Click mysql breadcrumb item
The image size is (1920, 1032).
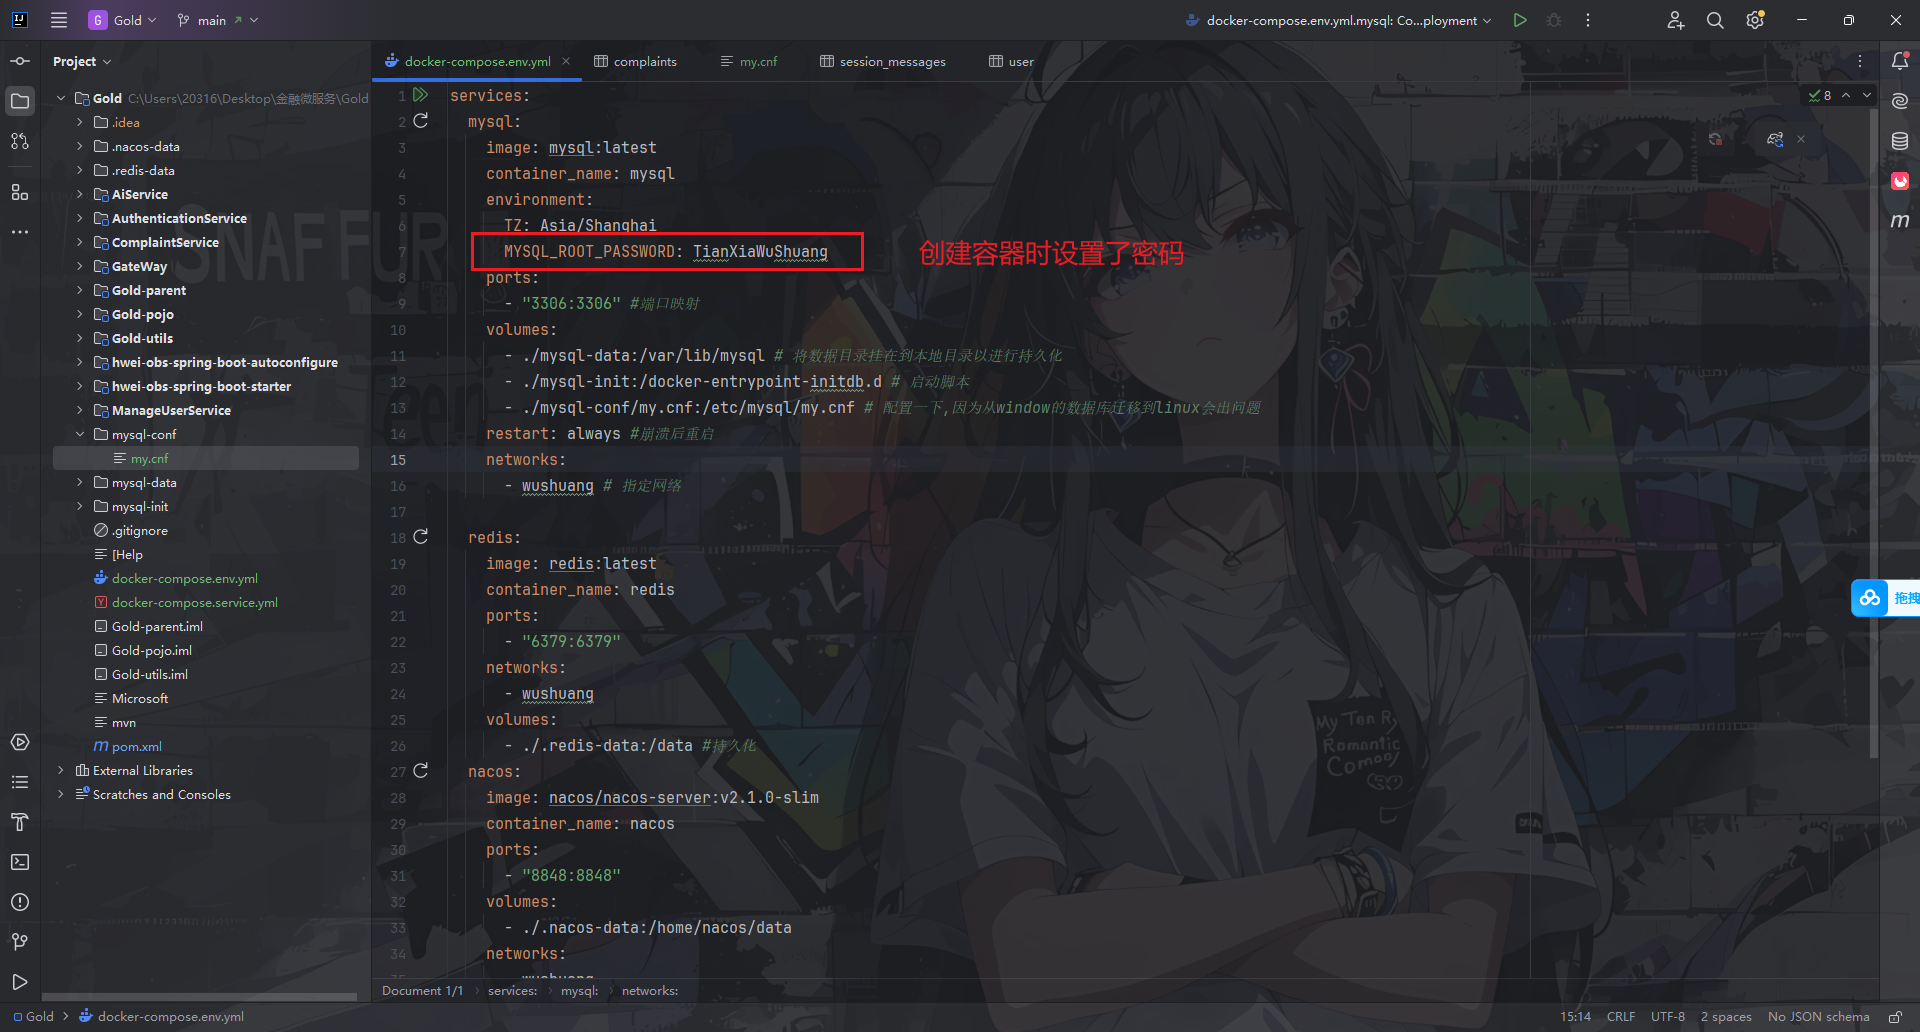pos(579,991)
